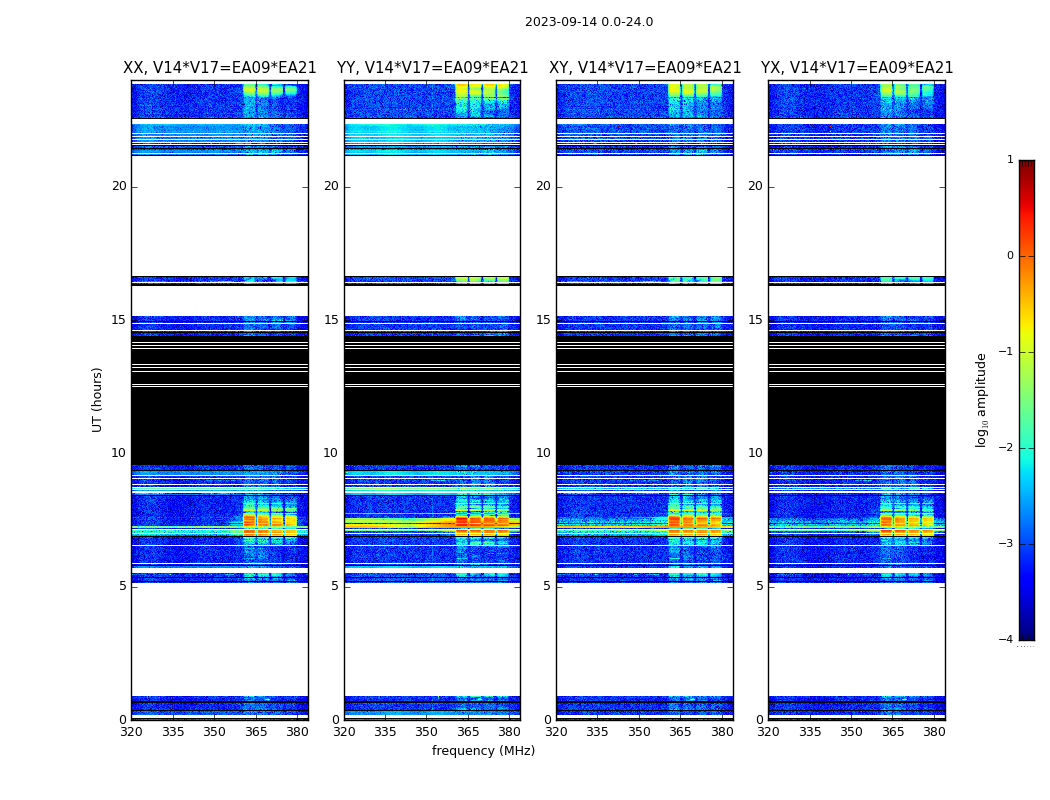Click the frequency (MHz) x-axis label
The height and width of the screenshot is (800, 1050).
(x=483, y=751)
